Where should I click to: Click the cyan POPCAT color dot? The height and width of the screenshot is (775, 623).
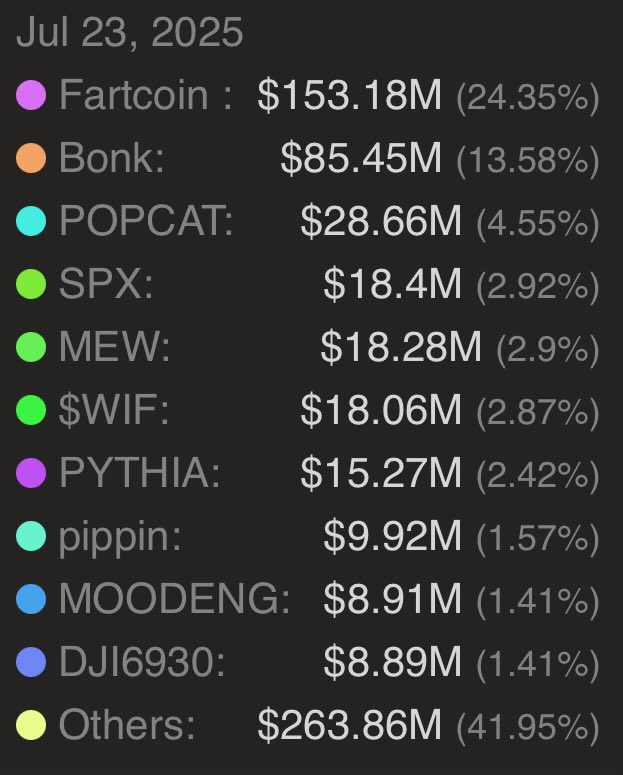(31, 221)
